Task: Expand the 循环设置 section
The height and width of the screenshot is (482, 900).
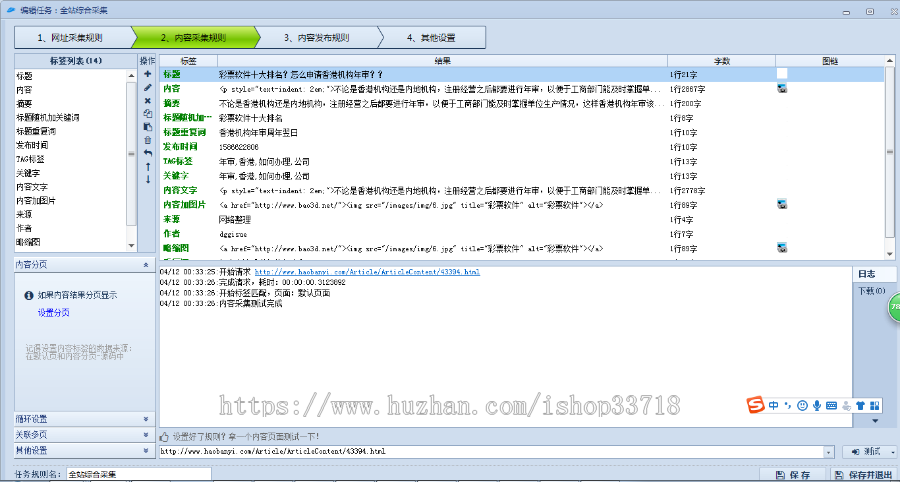Action: 146,419
